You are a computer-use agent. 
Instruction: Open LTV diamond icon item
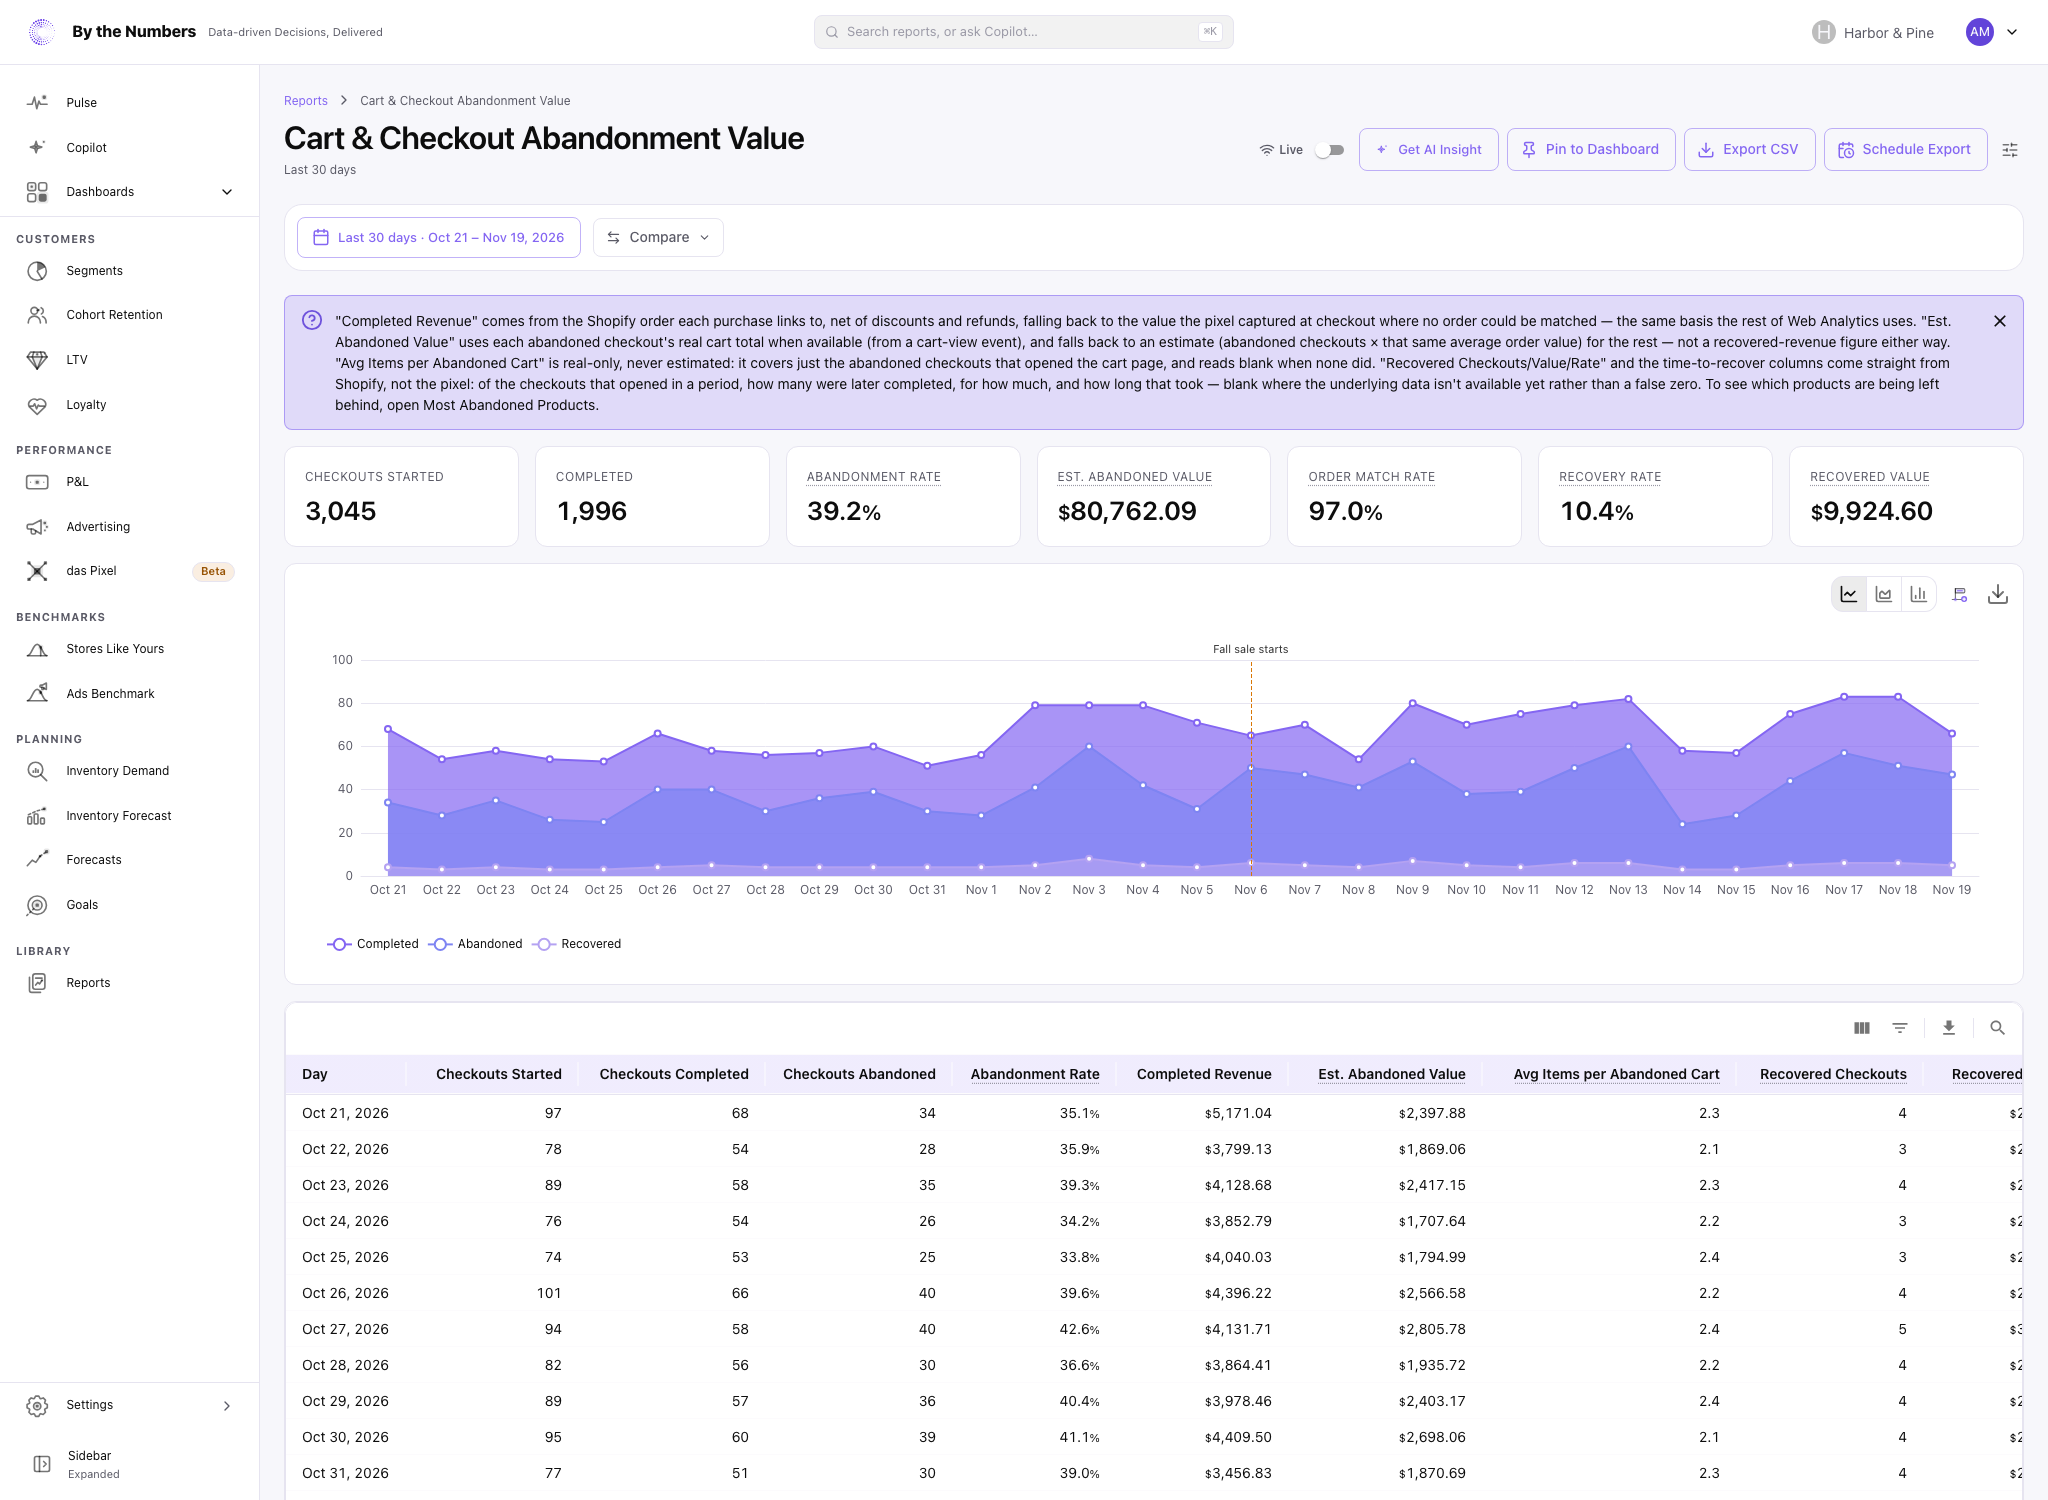pos(37,360)
